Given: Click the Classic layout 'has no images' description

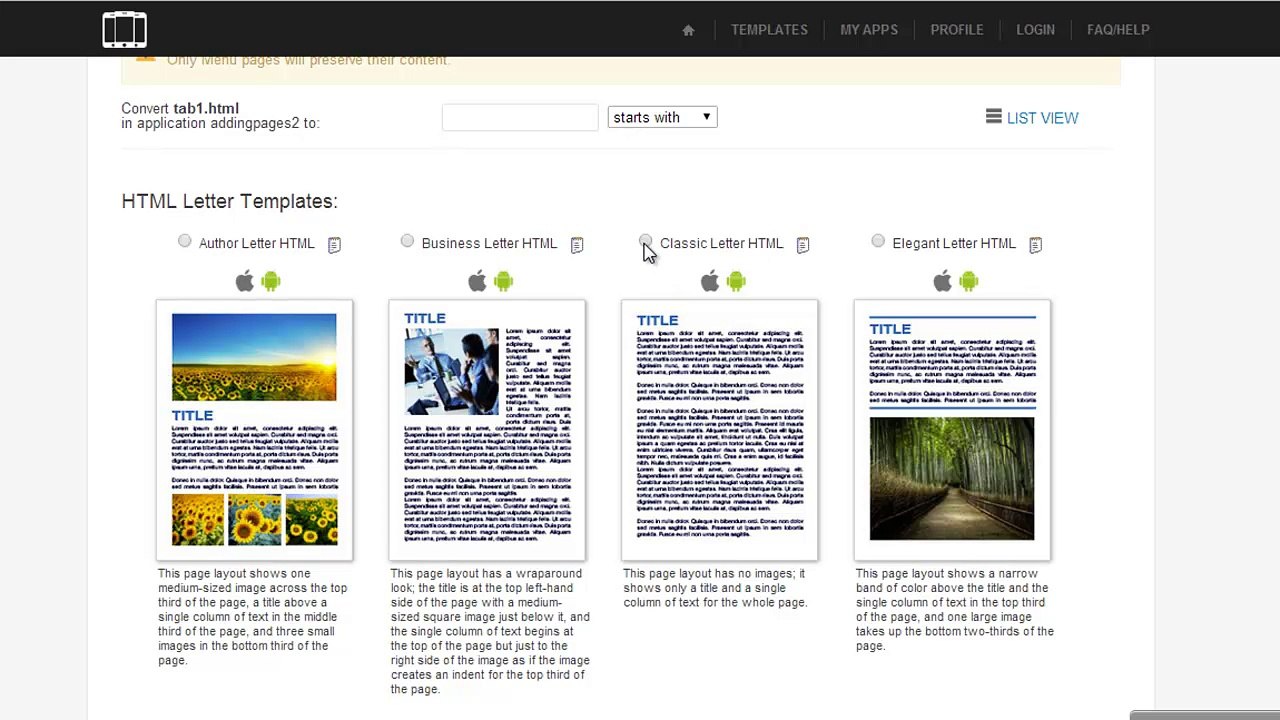Looking at the screenshot, I should (x=715, y=588).
